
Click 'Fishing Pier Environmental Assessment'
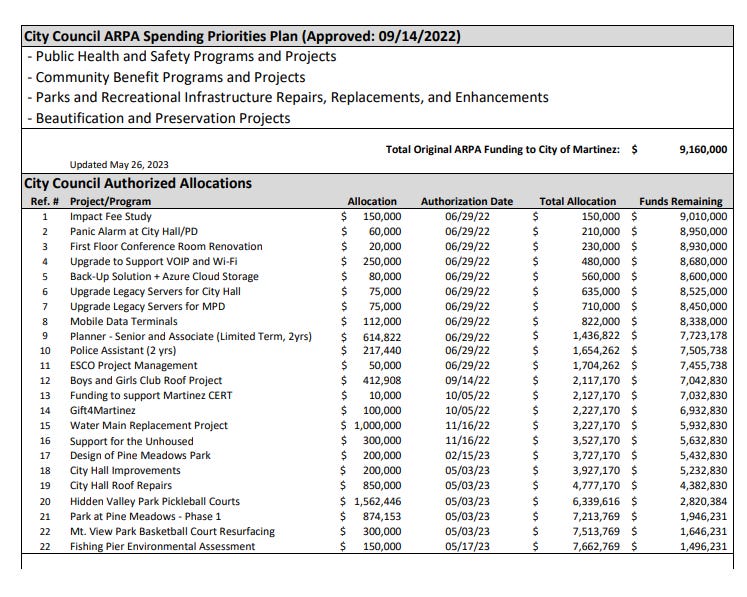(162, 546)
